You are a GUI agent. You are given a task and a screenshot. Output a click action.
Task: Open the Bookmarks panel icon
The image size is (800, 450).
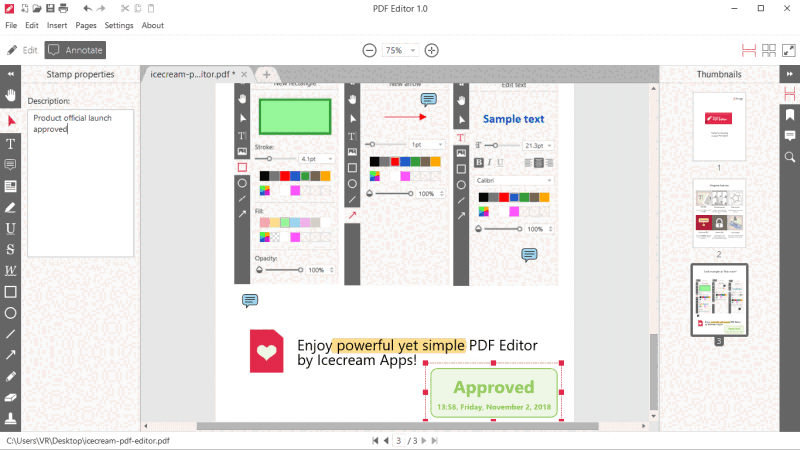click(x=790, y=114)
